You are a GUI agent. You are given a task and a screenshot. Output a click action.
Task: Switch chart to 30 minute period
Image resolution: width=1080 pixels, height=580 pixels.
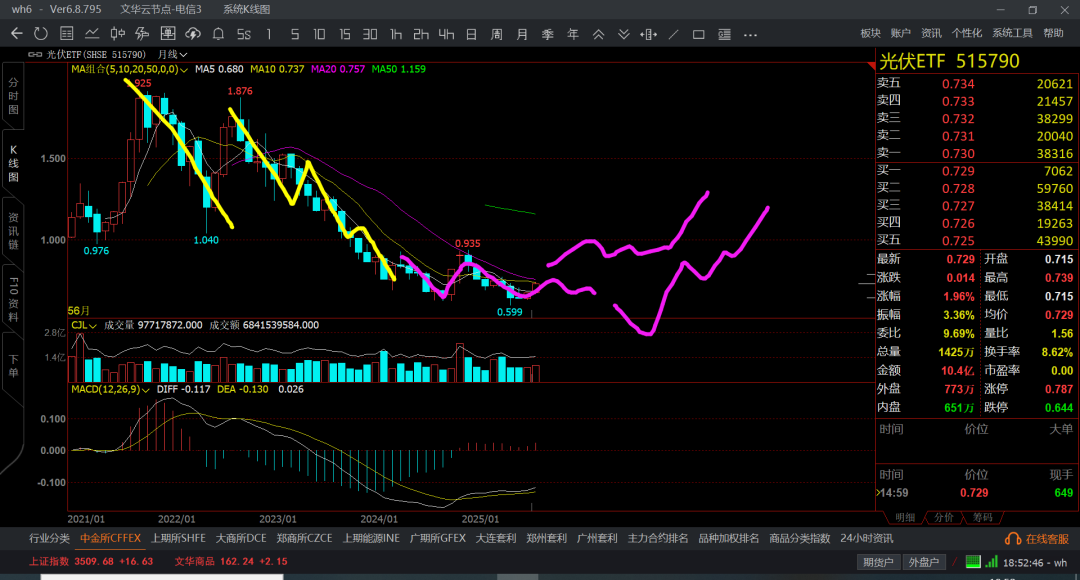tap(370, 34)
